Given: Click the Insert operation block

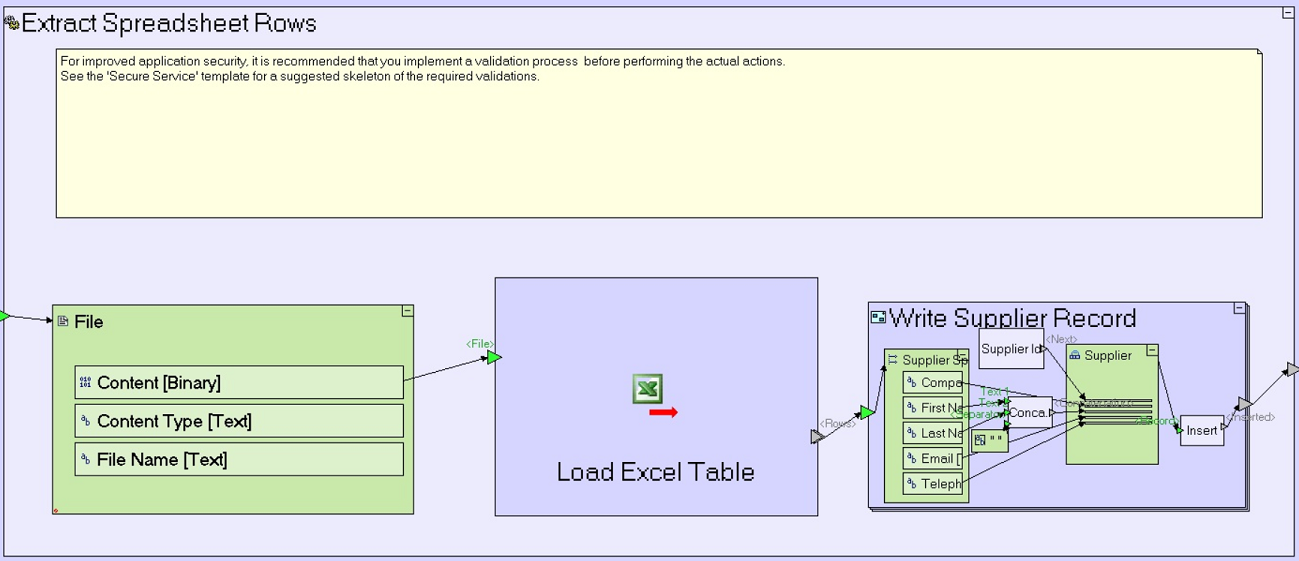Looking at the screenshot, I should 1202,431.
